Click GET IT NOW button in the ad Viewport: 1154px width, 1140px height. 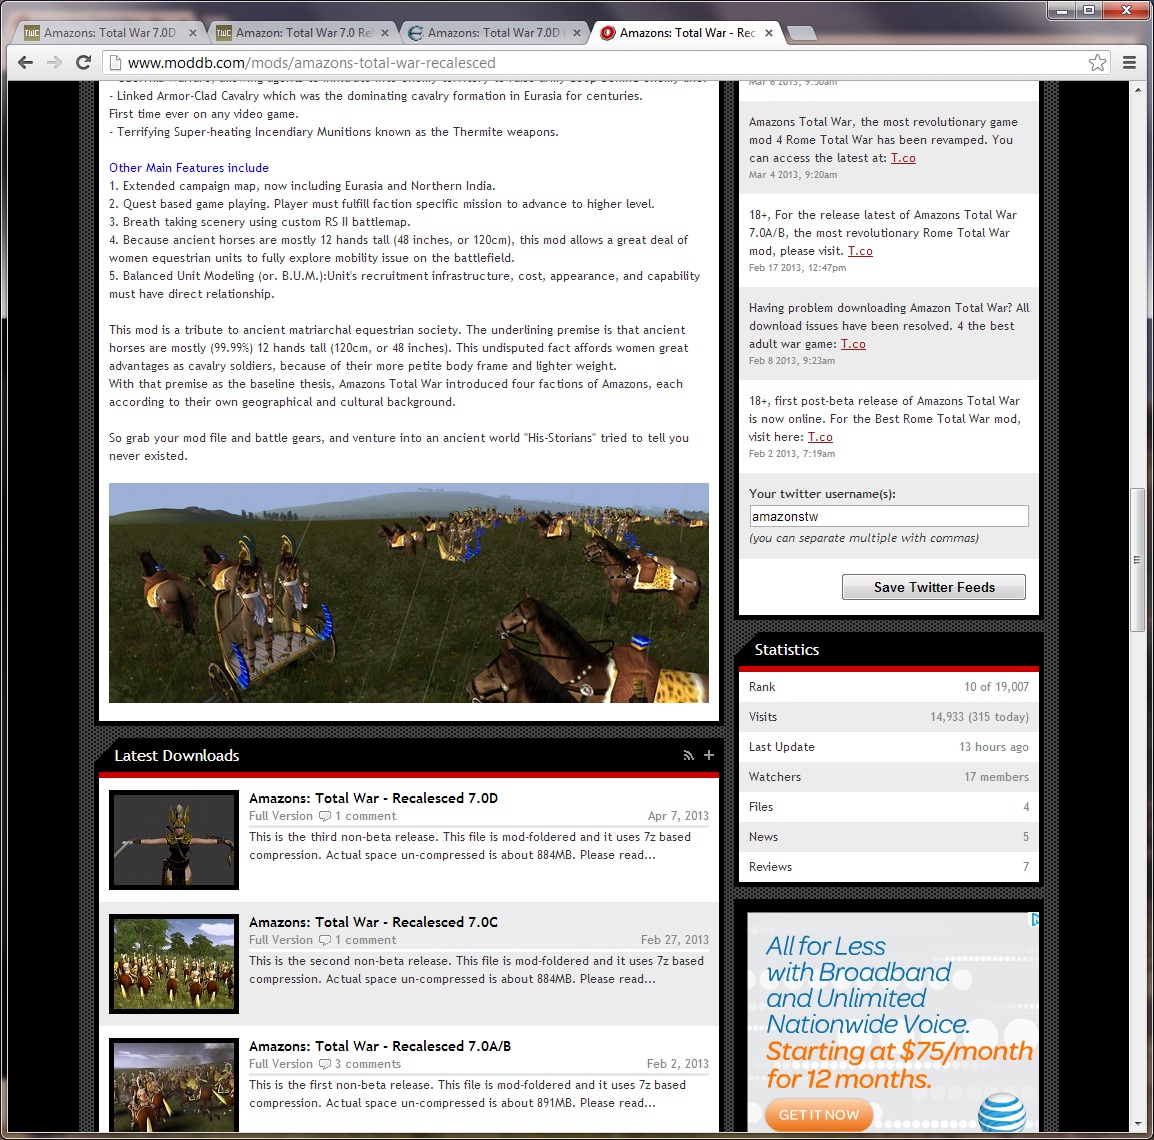click(x=819, y=1114)
